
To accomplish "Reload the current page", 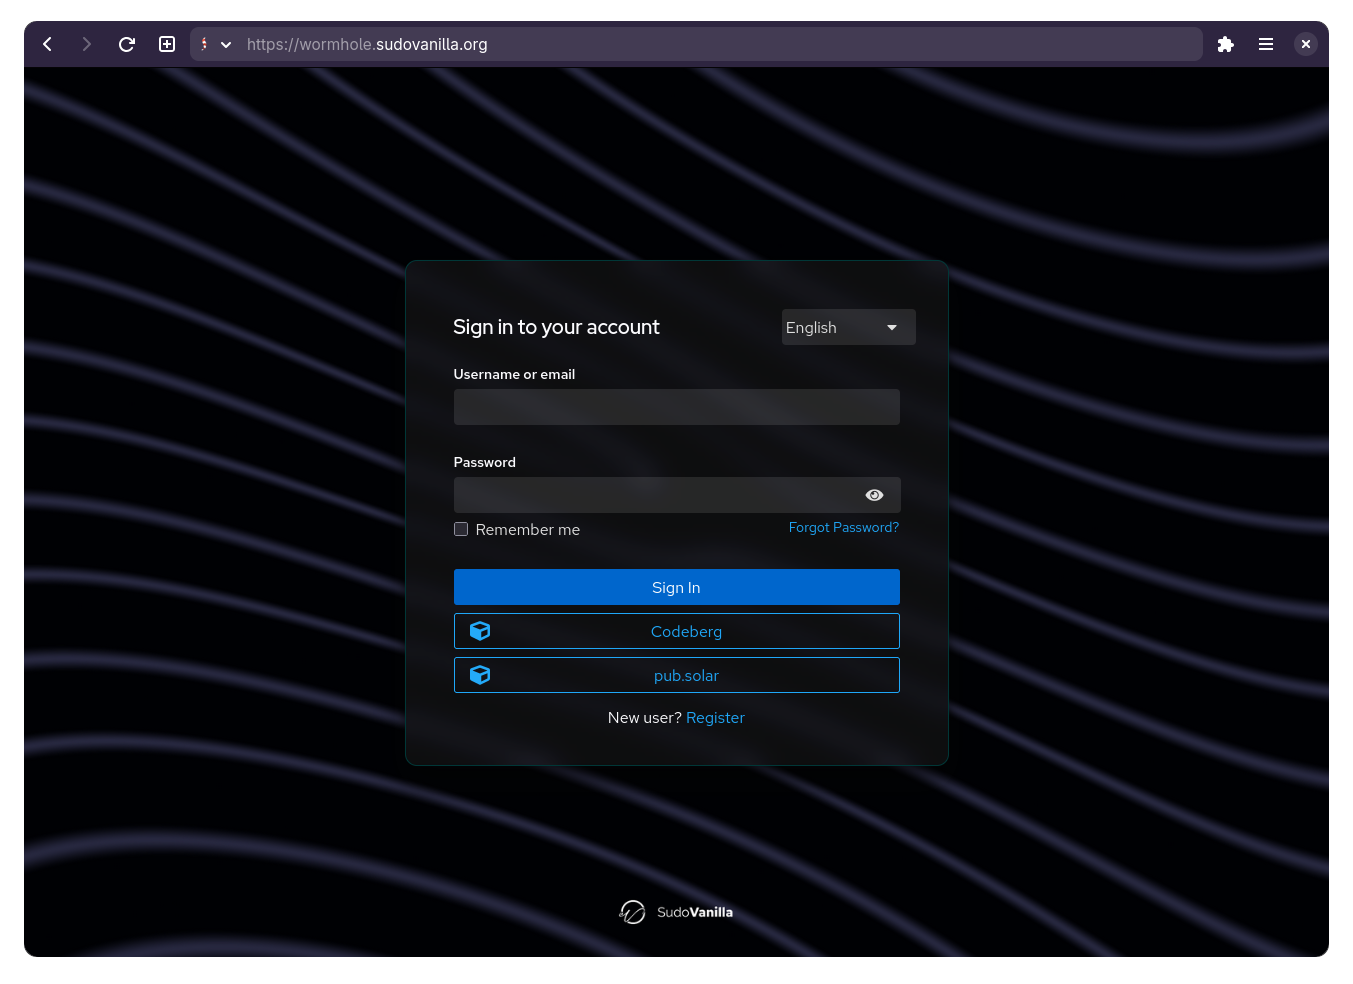I will [x=127, y=44].
